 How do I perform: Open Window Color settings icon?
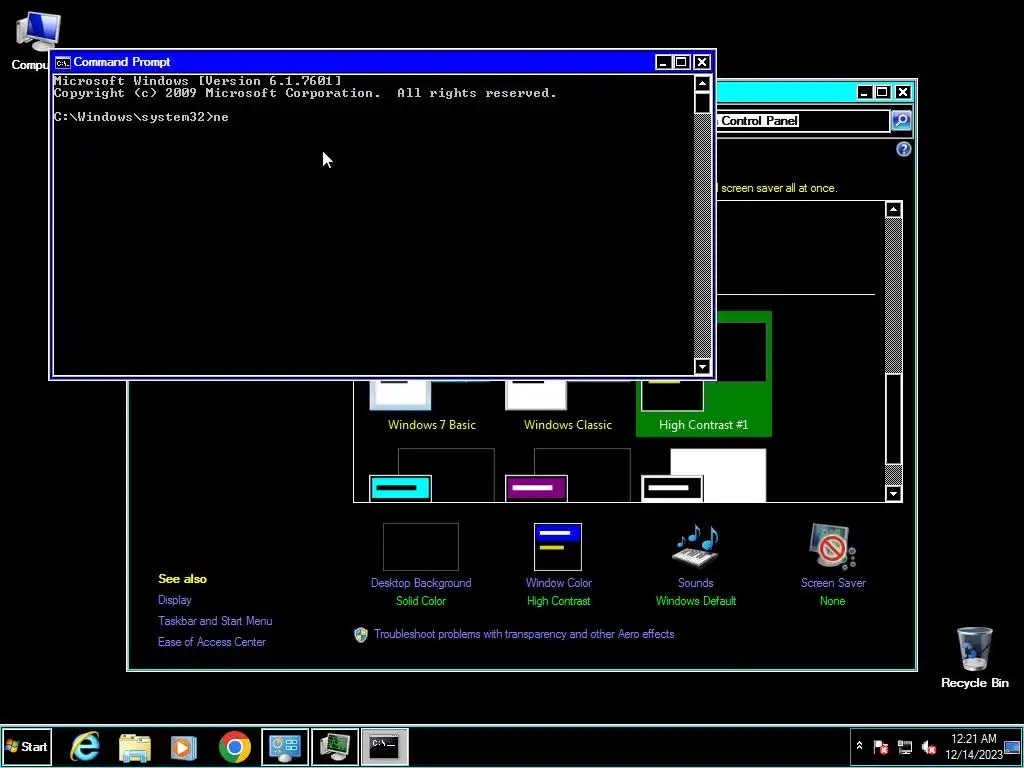558,547
